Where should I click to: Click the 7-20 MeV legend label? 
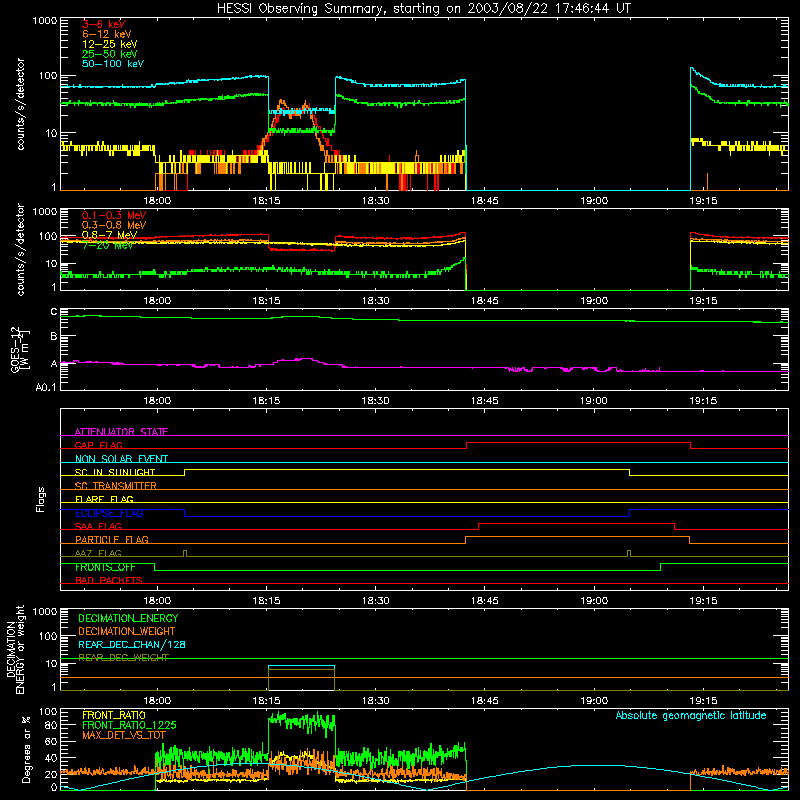tap(108, 245)
